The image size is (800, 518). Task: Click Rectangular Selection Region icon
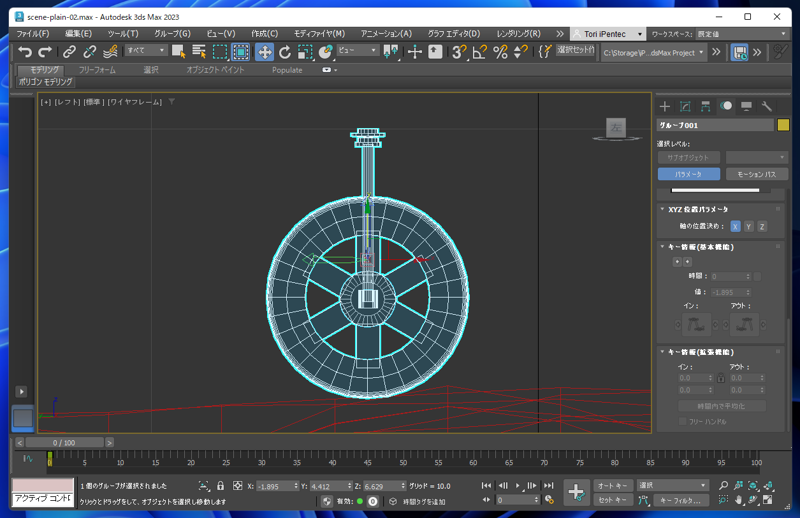[x=220, y=52]
